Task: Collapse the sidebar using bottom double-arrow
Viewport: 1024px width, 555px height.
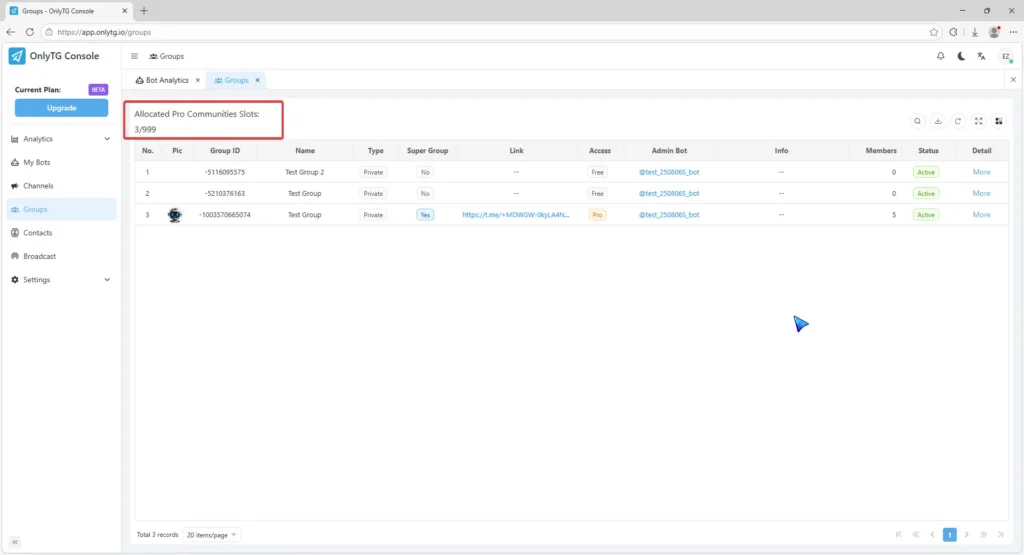Action: click(15, 541)
